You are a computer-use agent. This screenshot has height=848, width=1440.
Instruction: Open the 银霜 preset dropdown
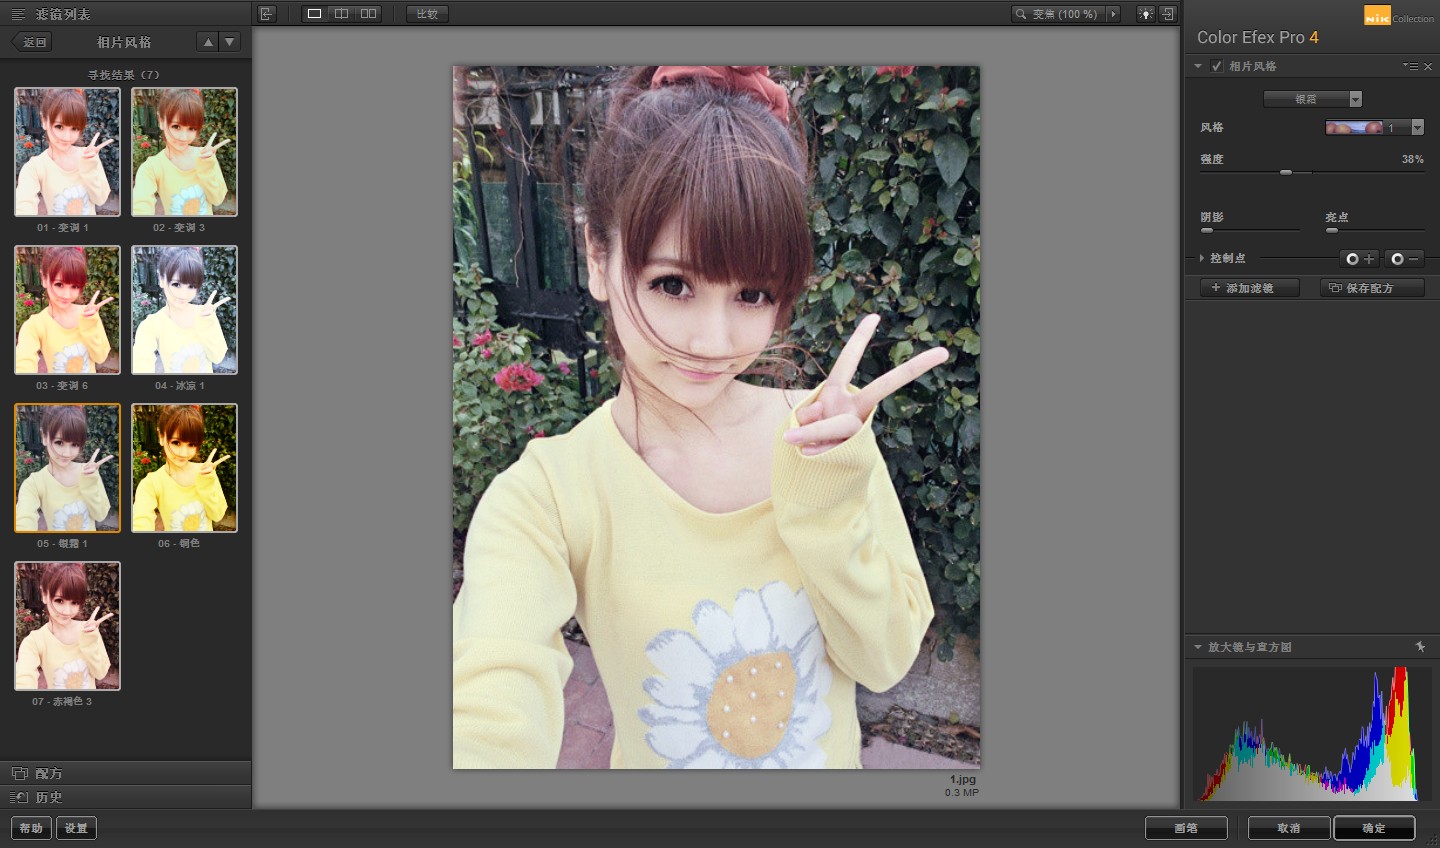[1356, 98]
